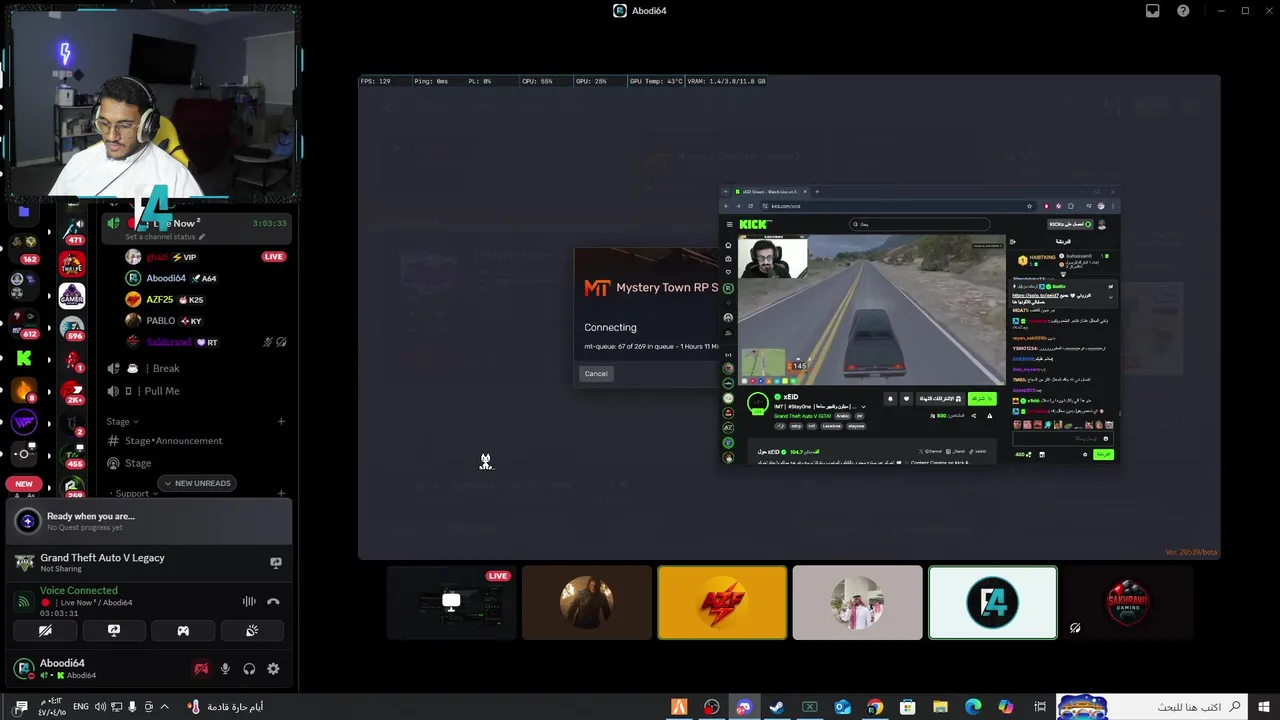Screen dimensions: 1280x720
Task: Switch the ENG input language indicator
Action: [x=81, y=707]
